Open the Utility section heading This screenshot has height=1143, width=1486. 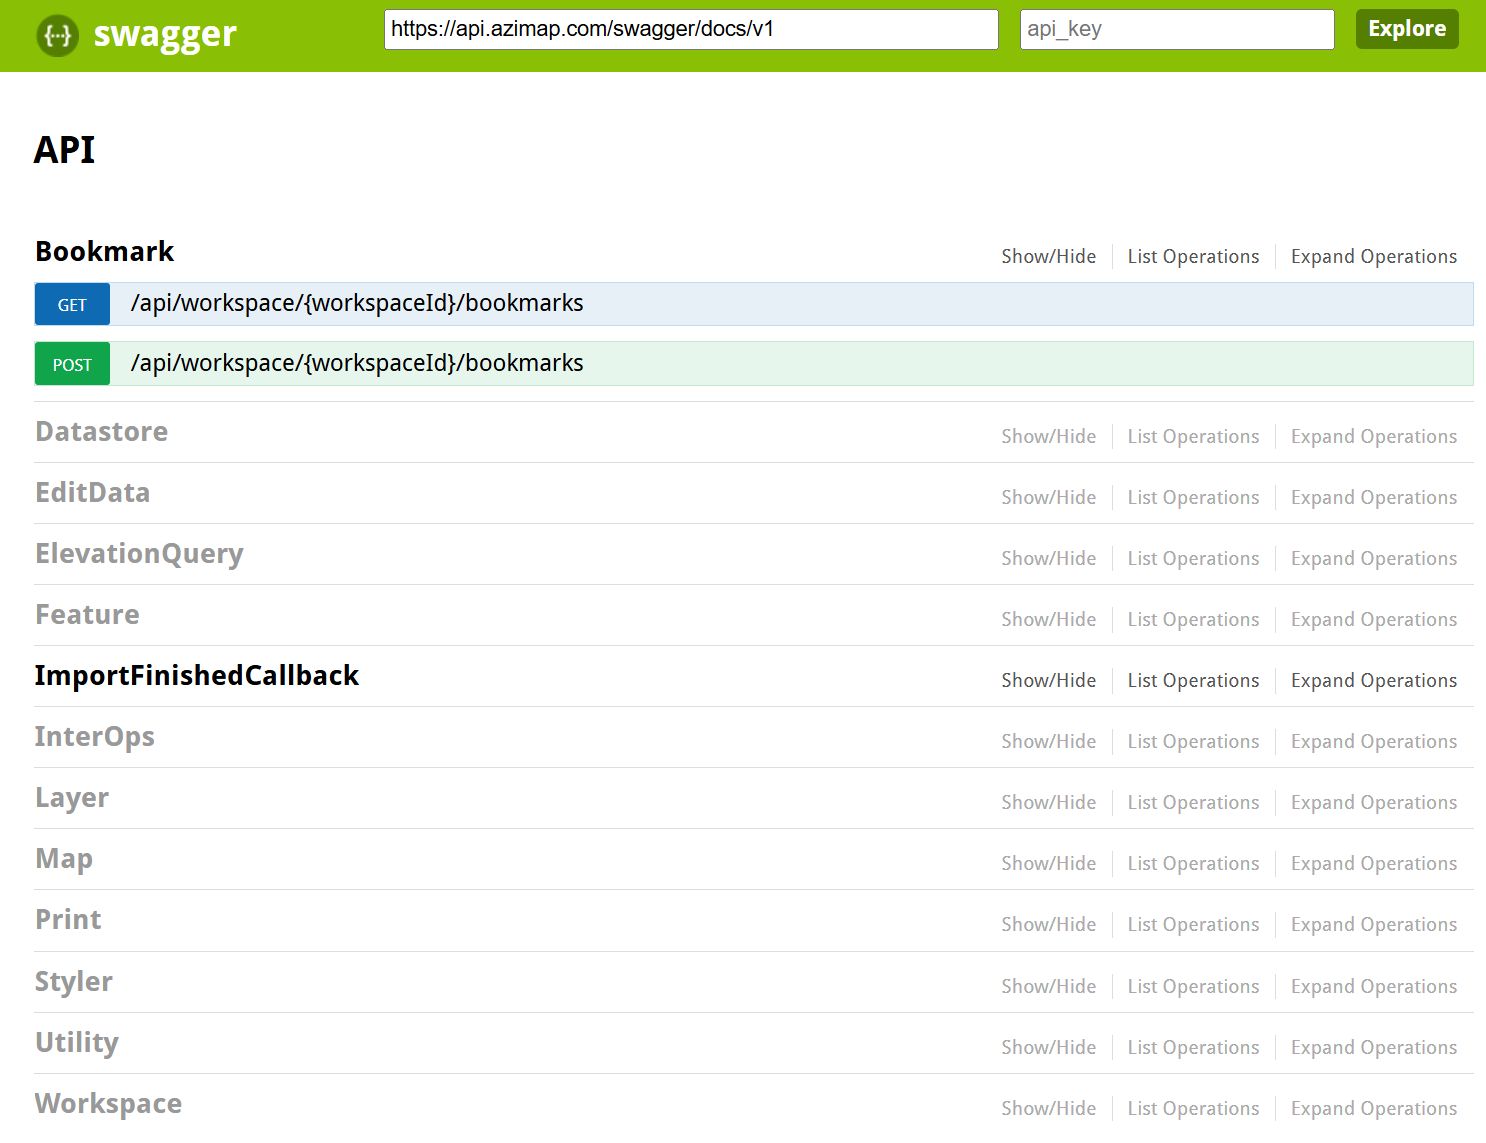tap(77, 1043)
